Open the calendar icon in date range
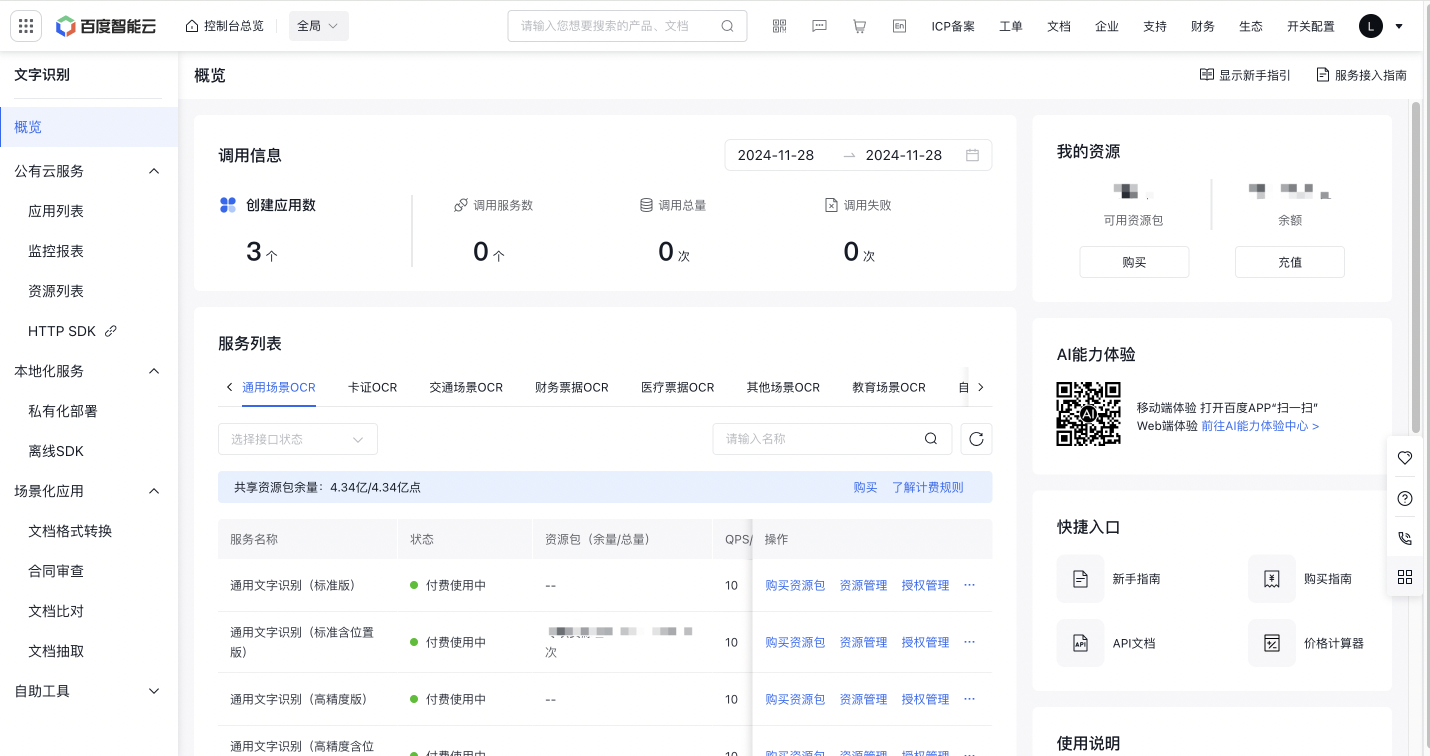 972,155
